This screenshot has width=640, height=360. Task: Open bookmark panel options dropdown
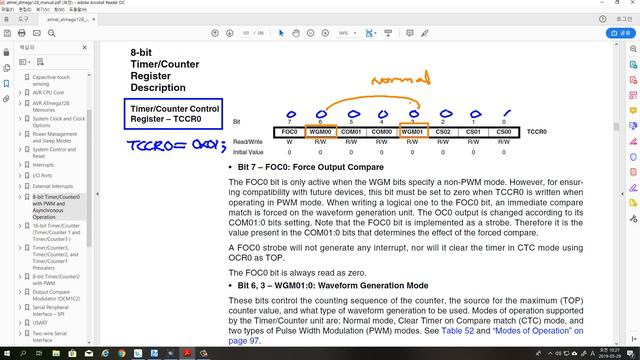[24, 62]
